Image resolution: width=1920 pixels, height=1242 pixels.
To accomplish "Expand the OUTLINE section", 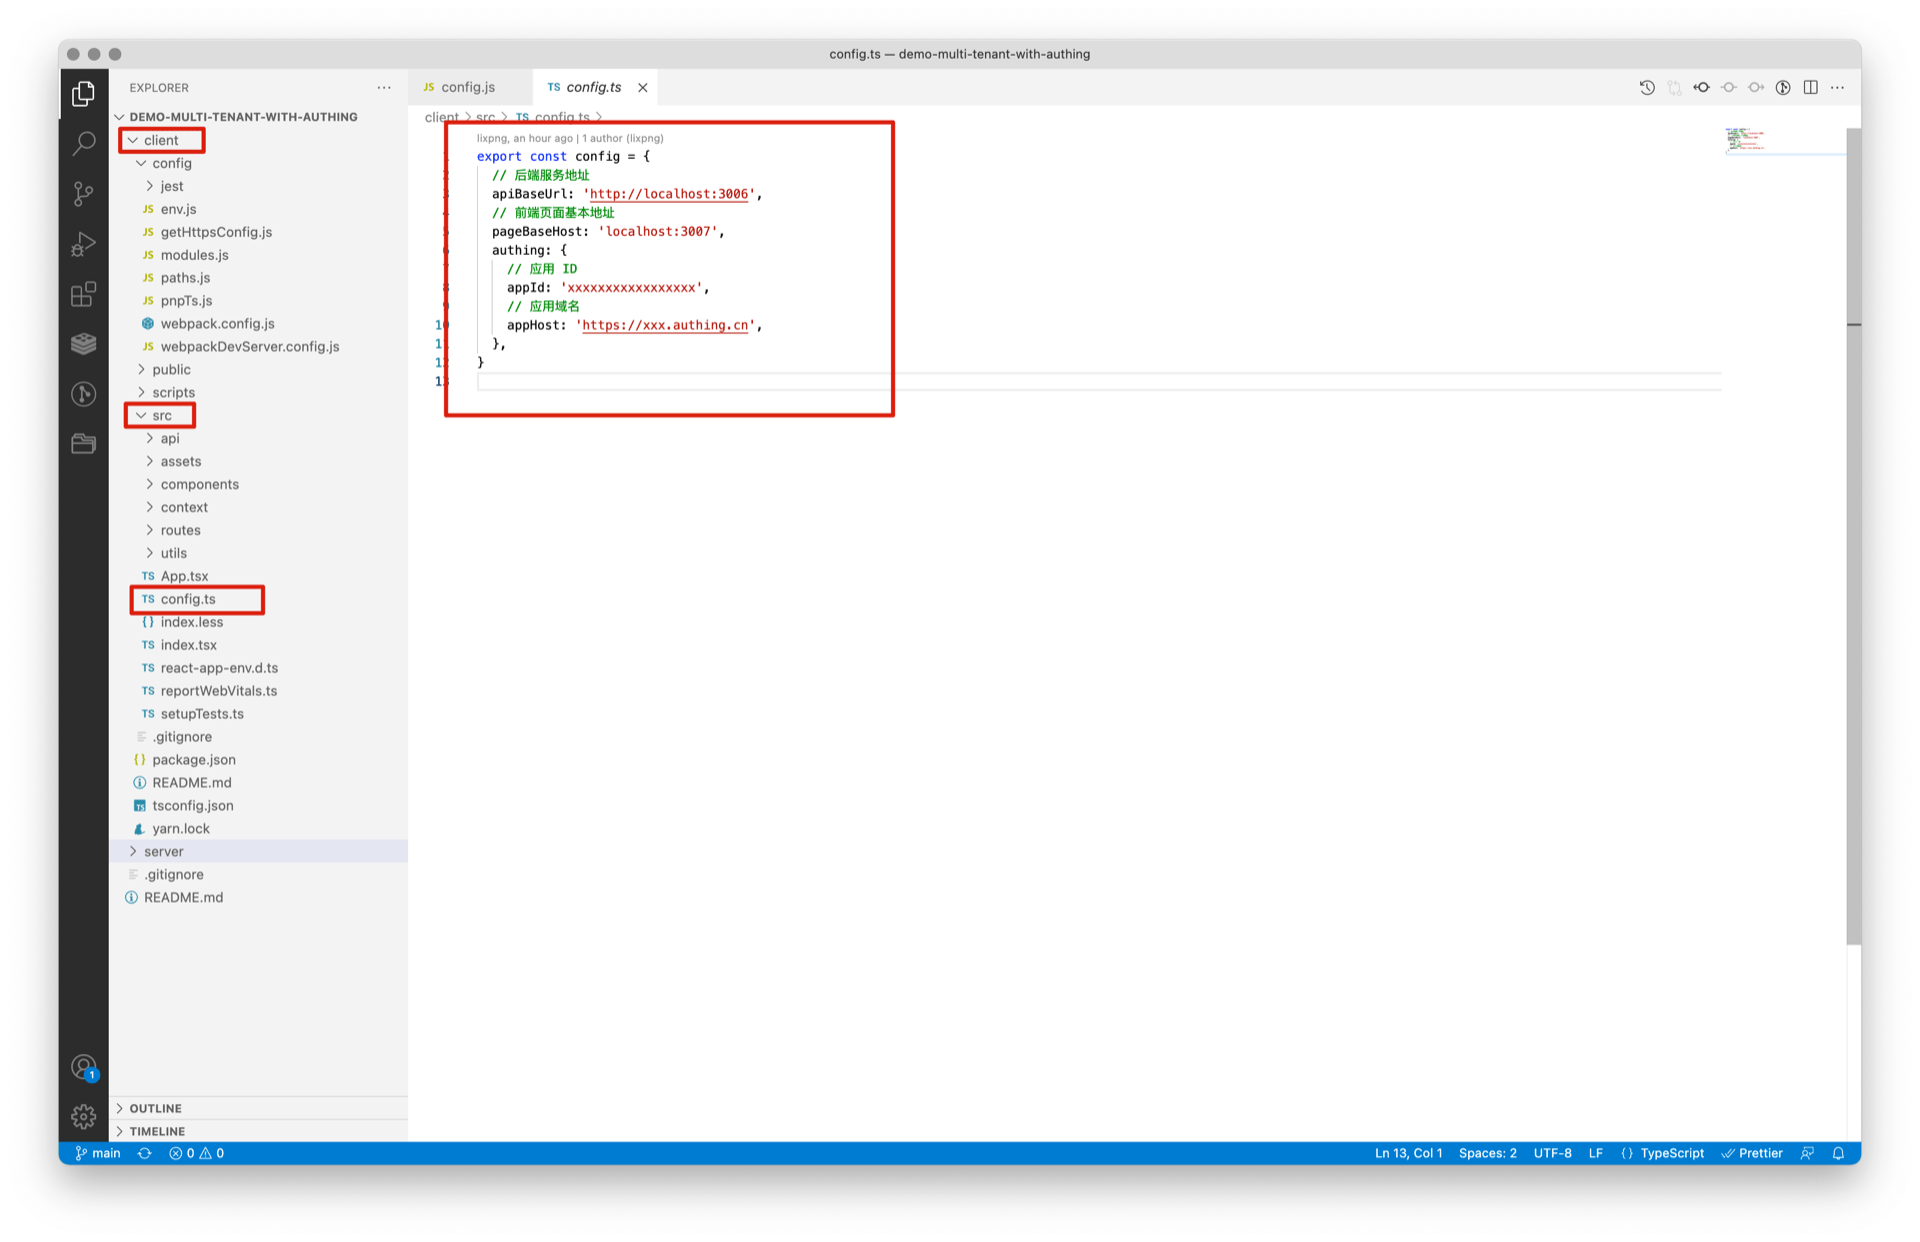I will tap(155, 1108).
